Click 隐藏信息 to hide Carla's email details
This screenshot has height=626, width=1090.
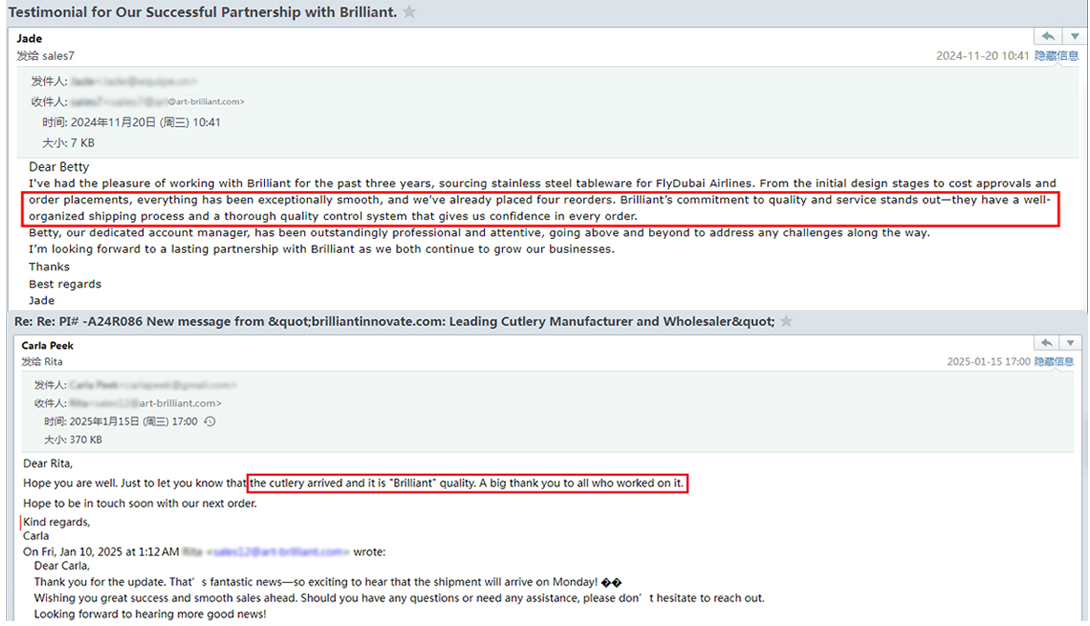1056,362
